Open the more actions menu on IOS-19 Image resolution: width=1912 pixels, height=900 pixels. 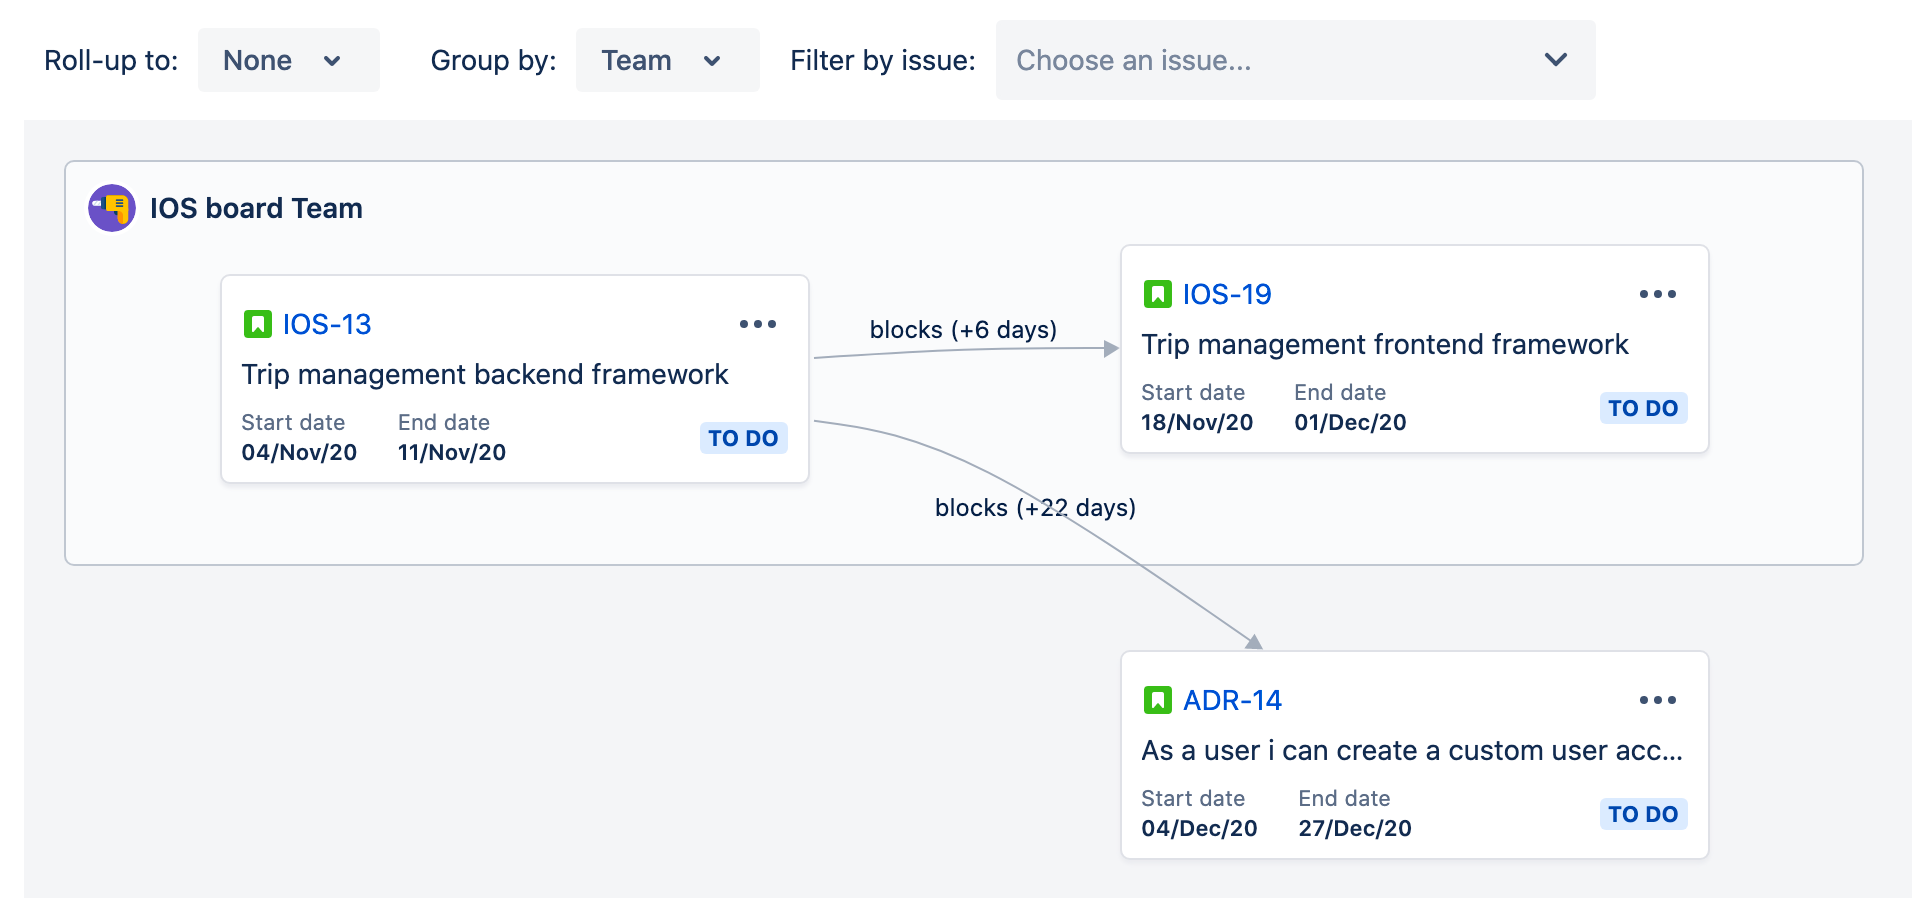1657,294
